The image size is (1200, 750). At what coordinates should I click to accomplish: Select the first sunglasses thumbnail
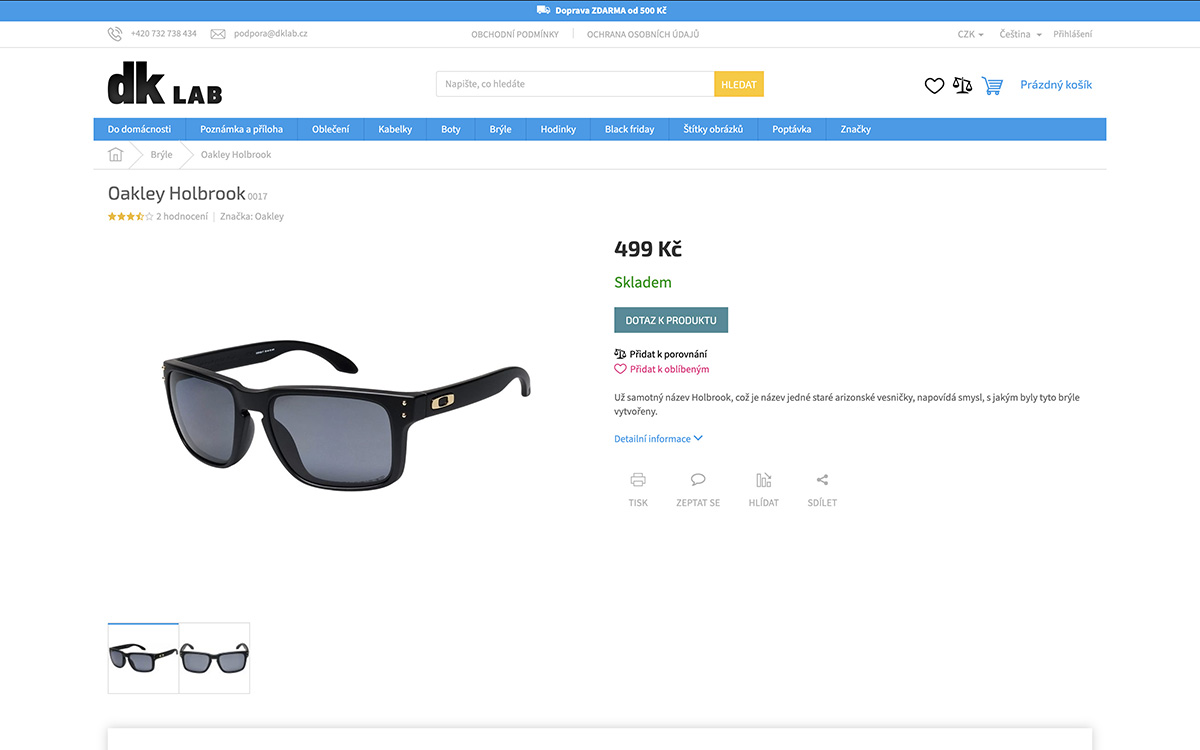143,658
